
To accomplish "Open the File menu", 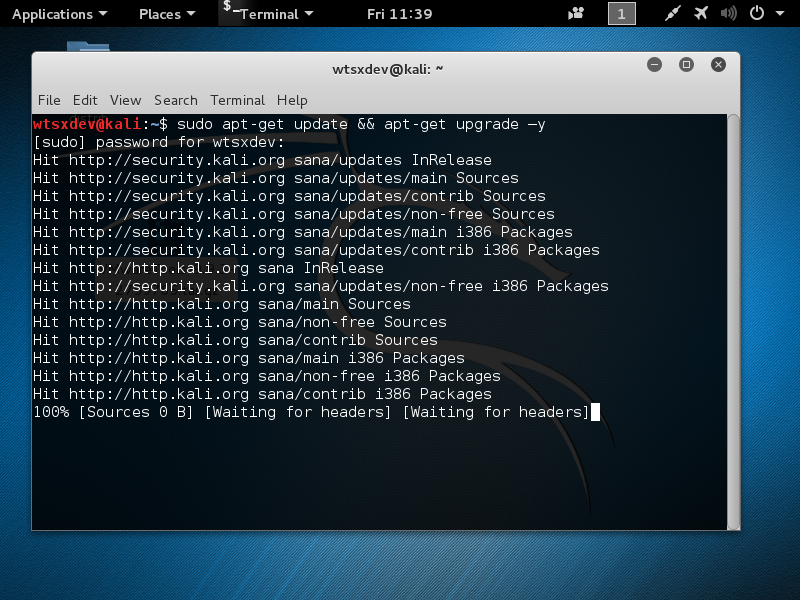I will coord(48,100).
